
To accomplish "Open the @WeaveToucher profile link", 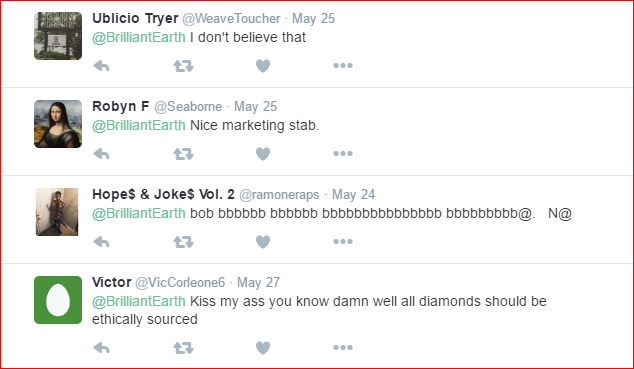I will tap(231, 19).
